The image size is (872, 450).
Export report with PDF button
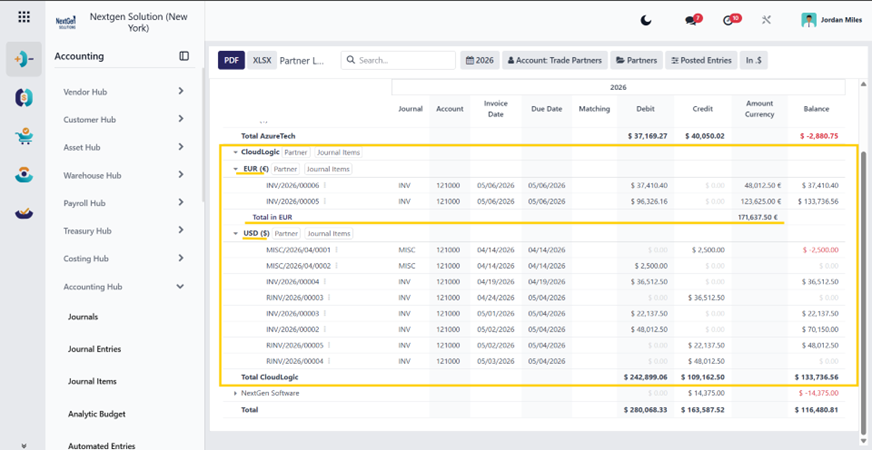[231, 60]
